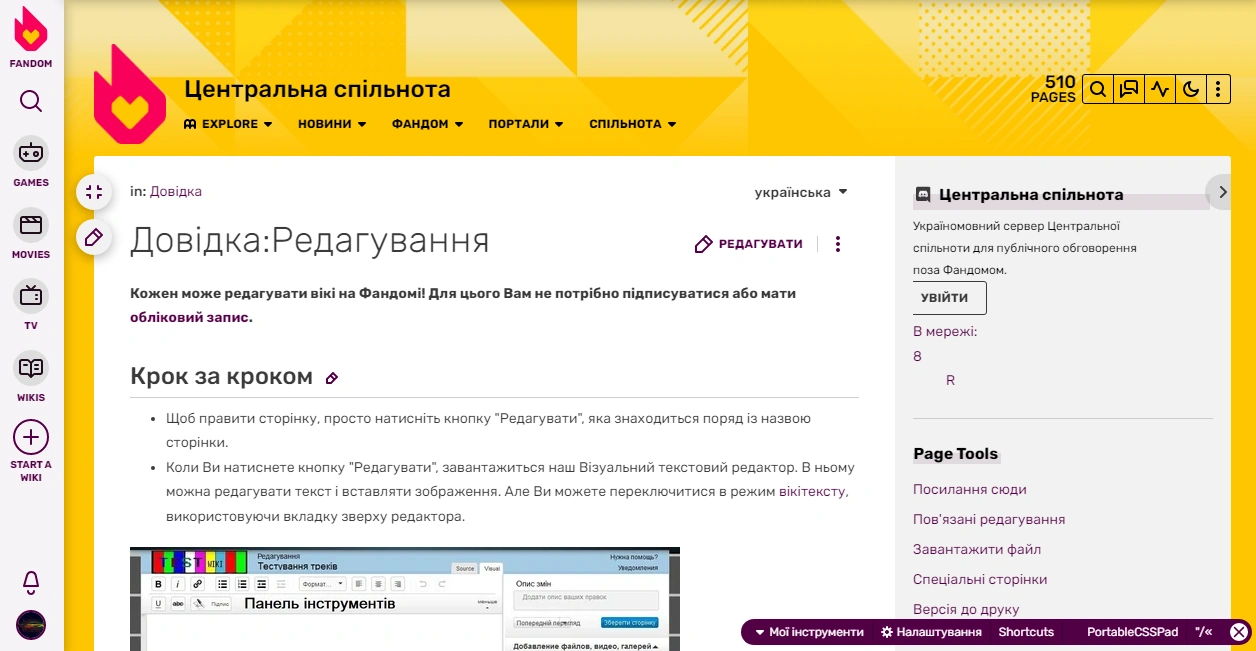Click Shortcuts in bottom toolbar

click(x=1026, y=632)
